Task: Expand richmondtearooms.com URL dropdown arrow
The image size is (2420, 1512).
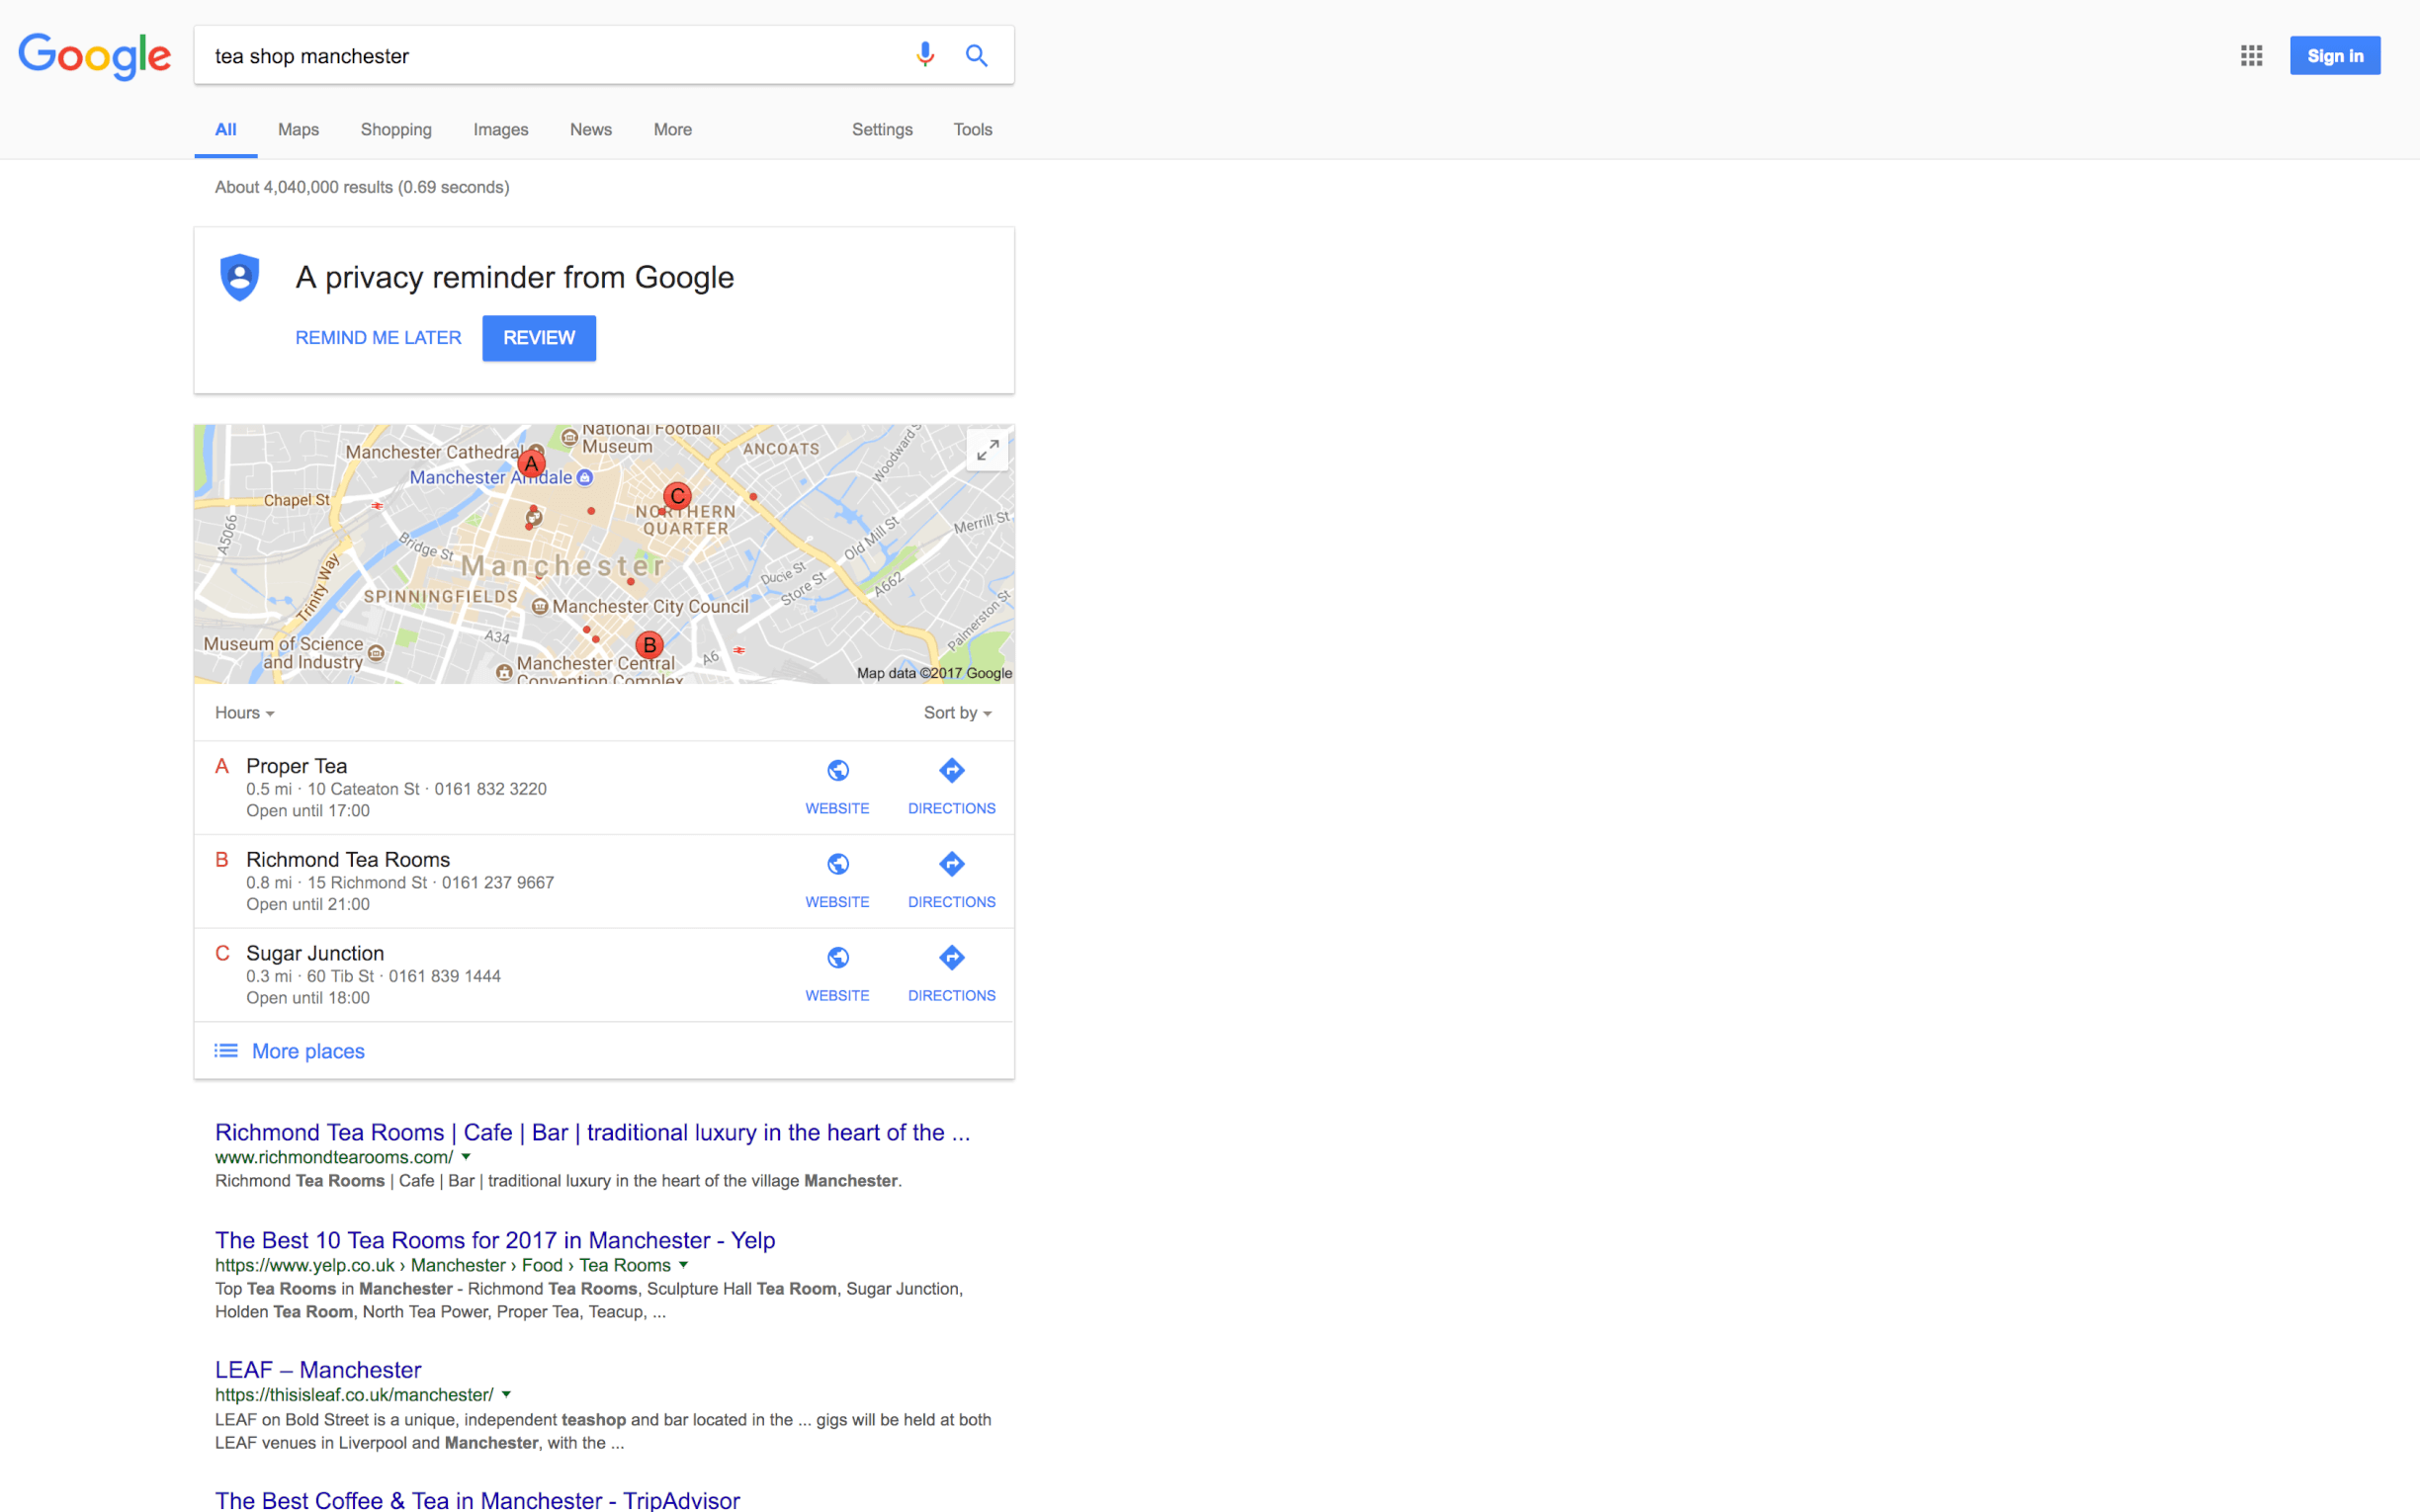Action: (466, 1156)
